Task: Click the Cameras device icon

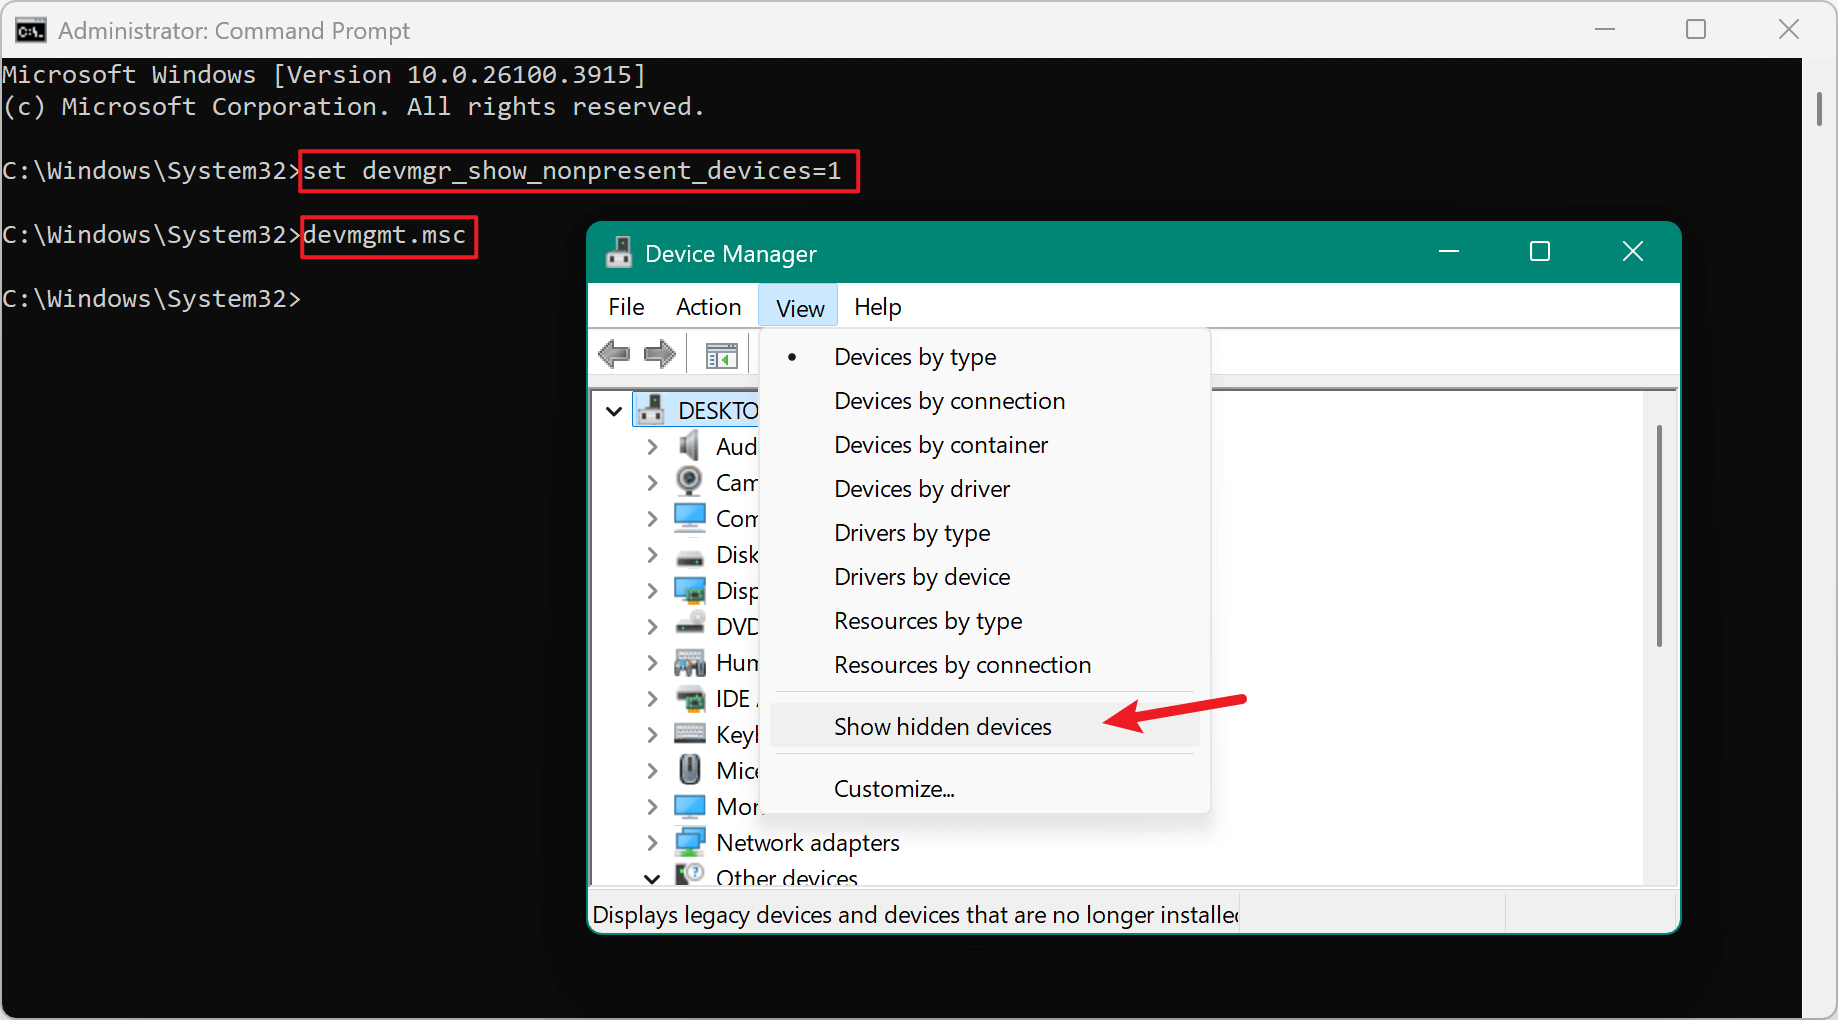Action: [x=690, y=482]
